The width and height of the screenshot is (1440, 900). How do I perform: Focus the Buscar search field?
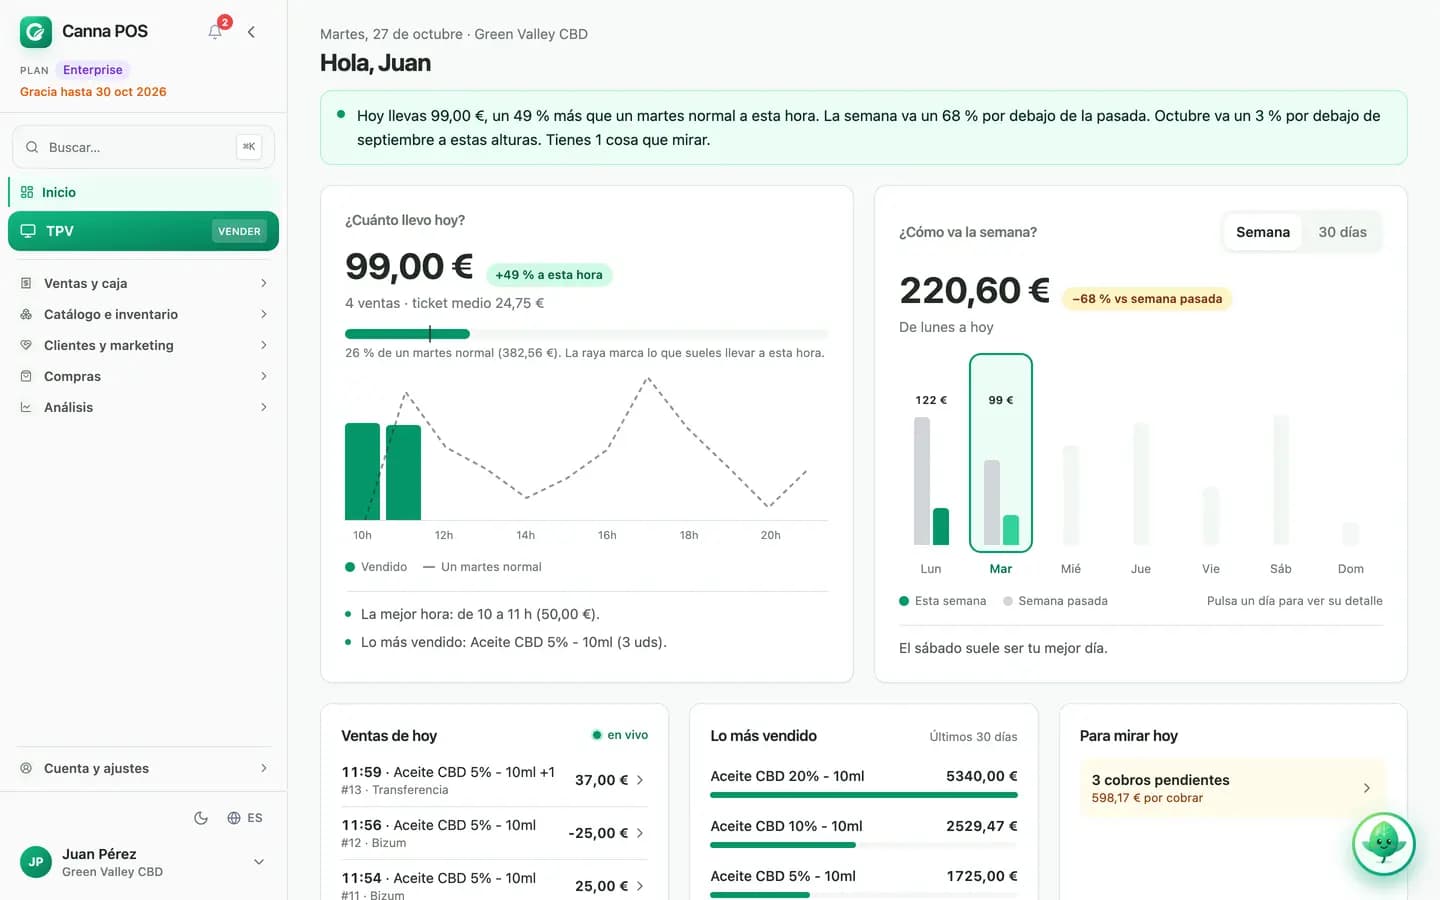pyautogui.click(x=143, y=147)
